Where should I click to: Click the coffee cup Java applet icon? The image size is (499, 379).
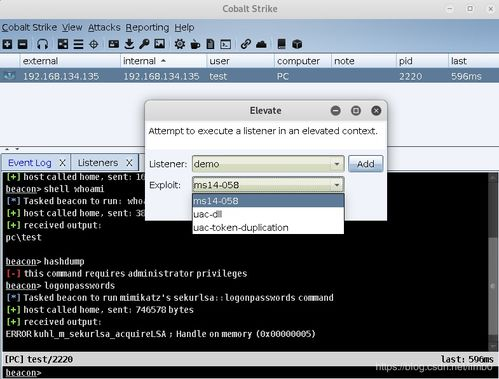pyautogui.click(x=195, y=44)
